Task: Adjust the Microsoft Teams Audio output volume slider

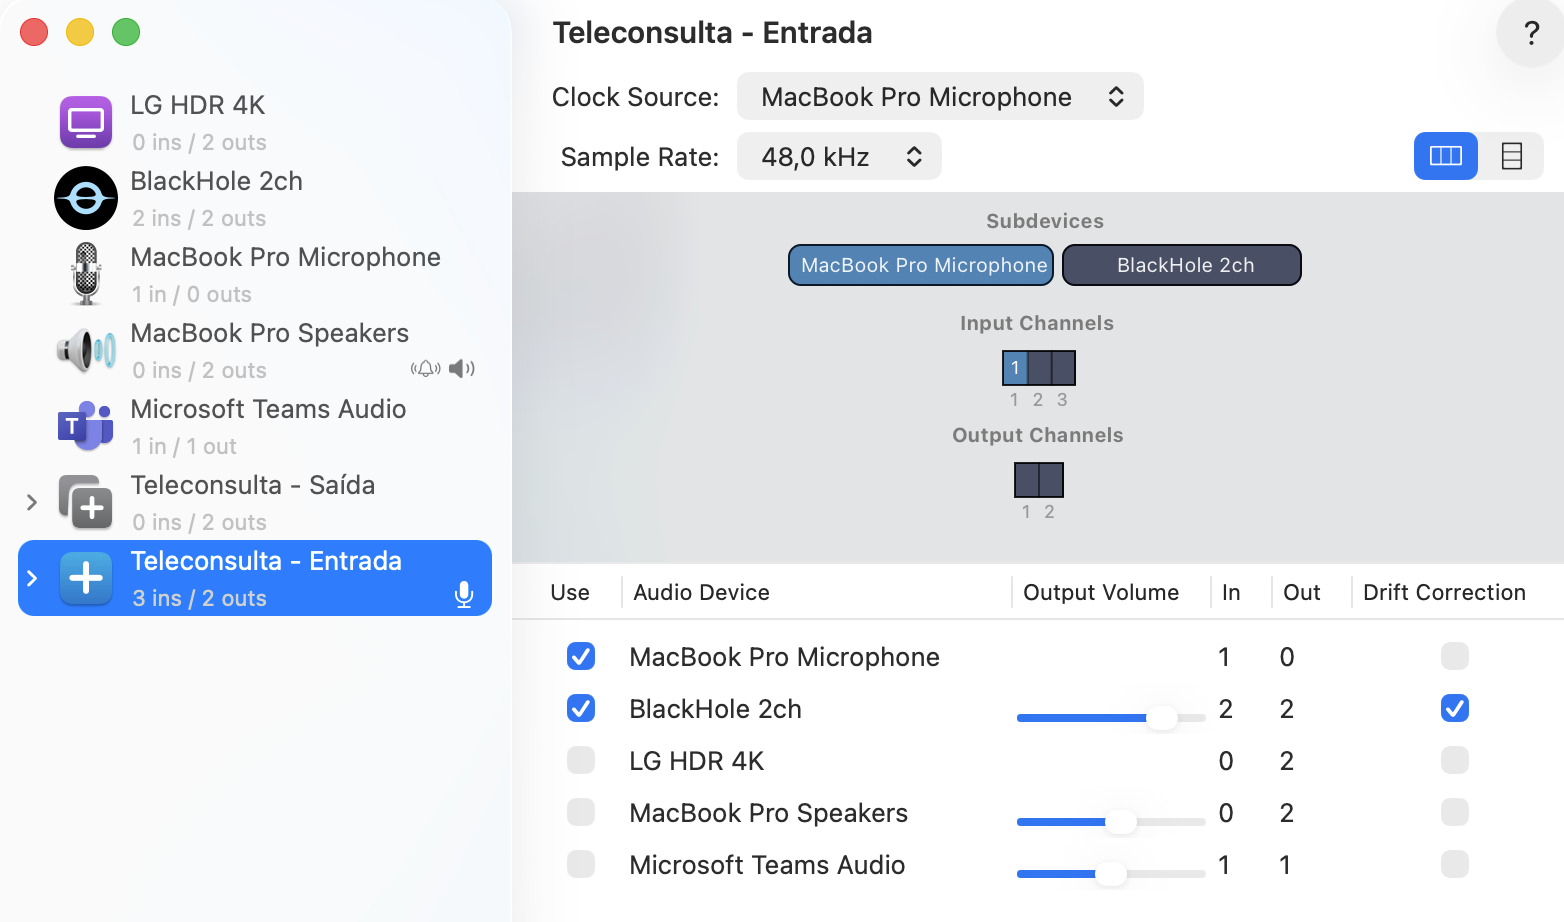Action: coord(1110,874)
